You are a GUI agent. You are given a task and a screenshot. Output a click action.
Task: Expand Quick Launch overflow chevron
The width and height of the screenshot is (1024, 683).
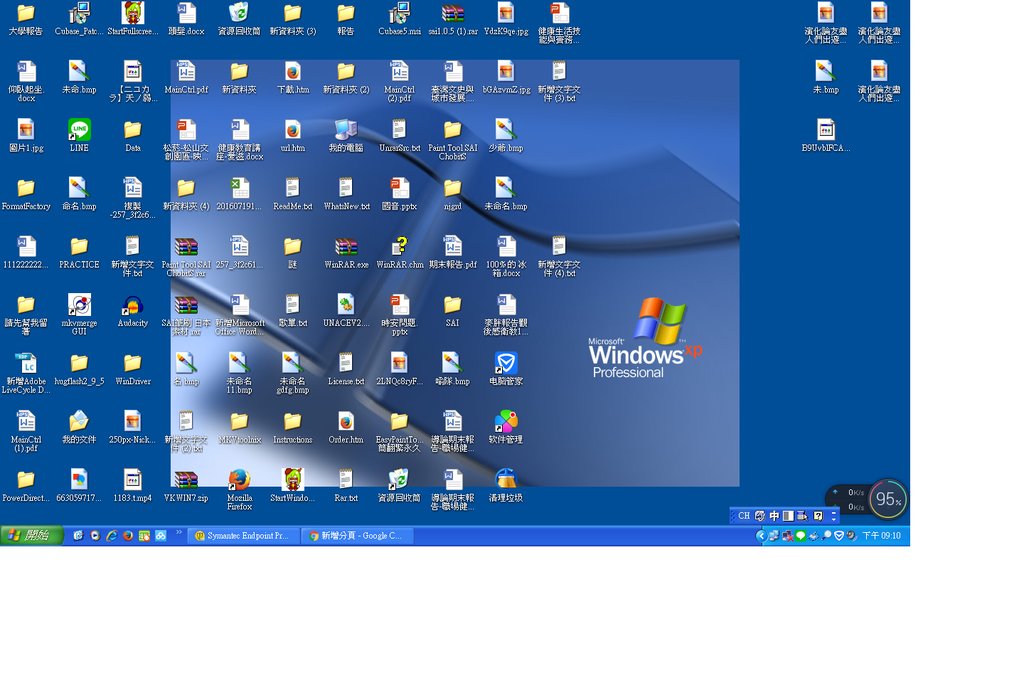tap(178, 533)
